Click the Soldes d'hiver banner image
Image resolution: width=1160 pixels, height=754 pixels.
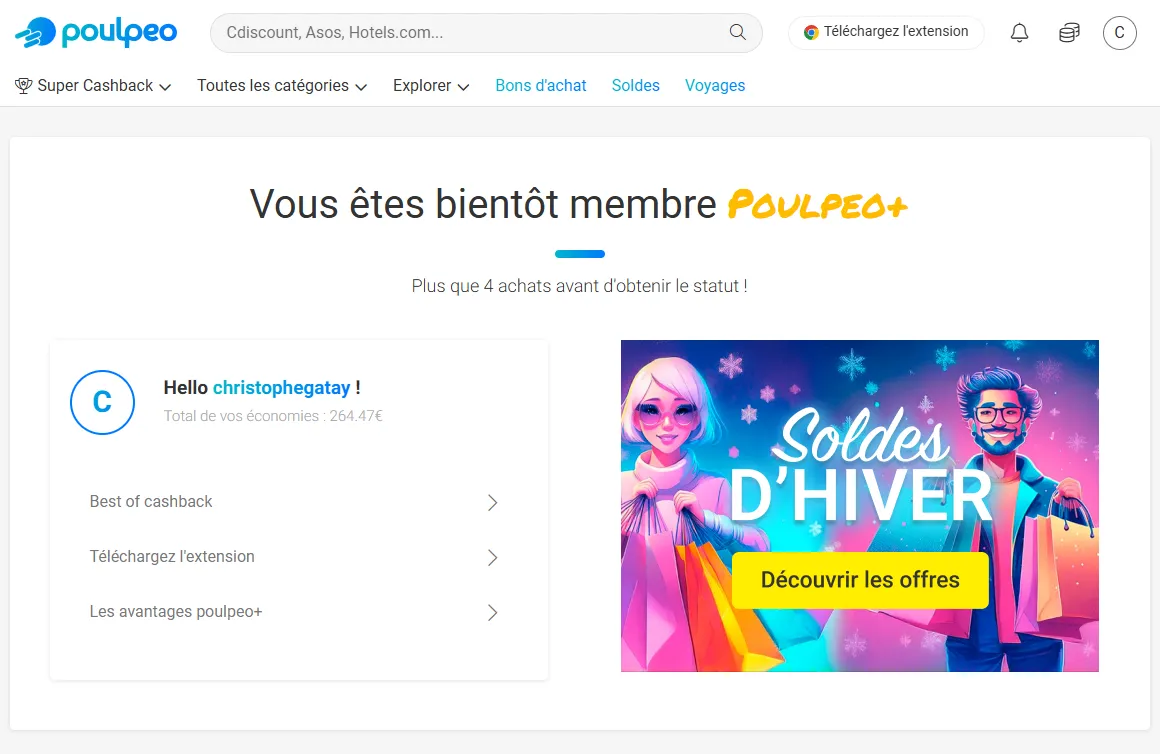point(860,506)
